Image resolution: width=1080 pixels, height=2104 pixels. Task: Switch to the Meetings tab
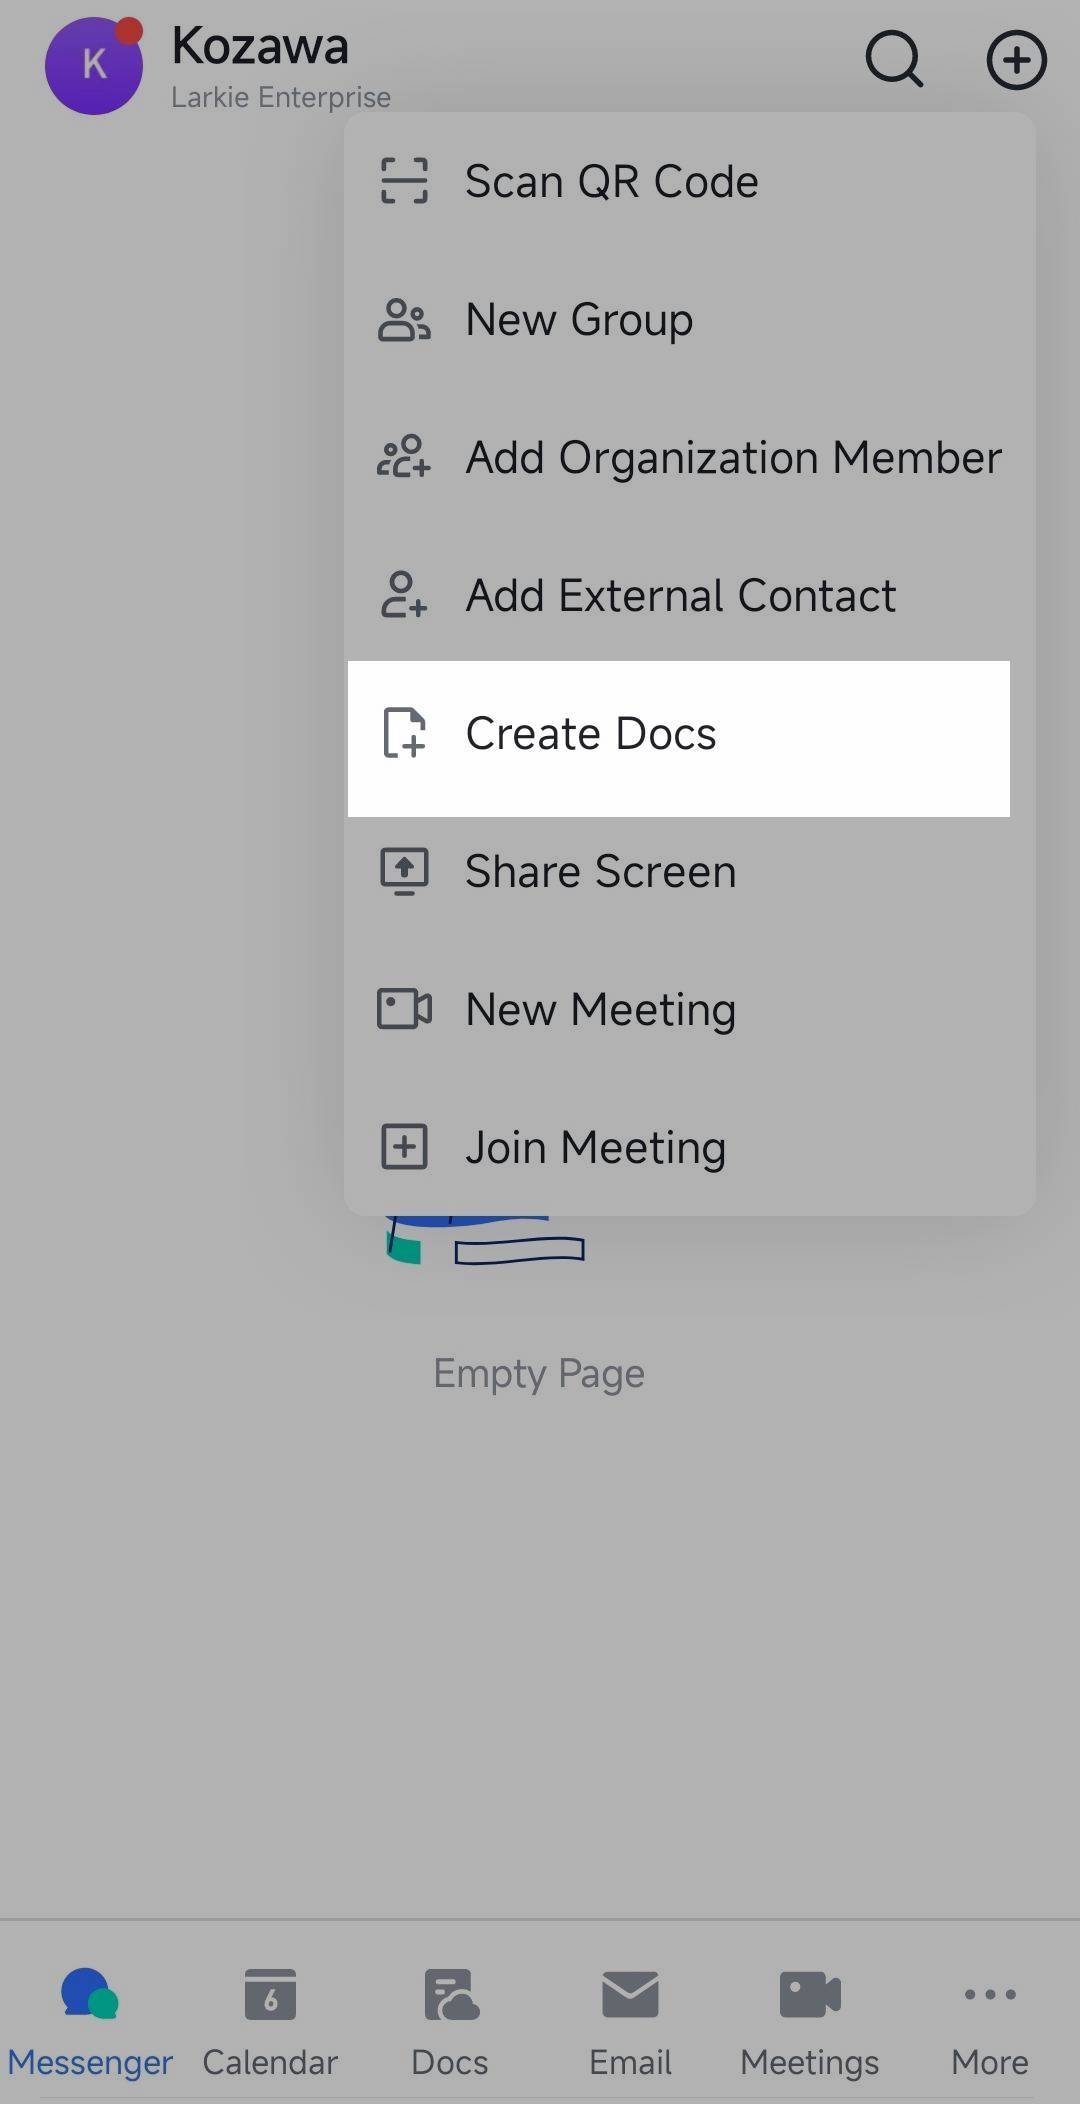(810, 2018)
